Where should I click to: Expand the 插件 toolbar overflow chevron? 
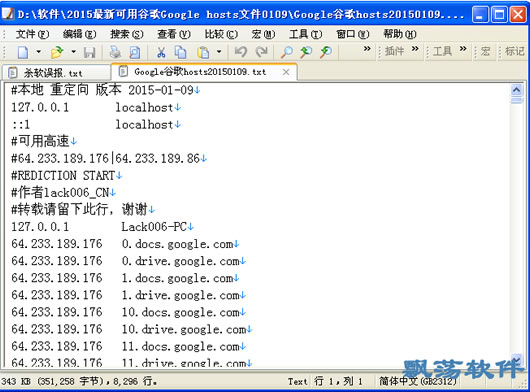[415, 49]
